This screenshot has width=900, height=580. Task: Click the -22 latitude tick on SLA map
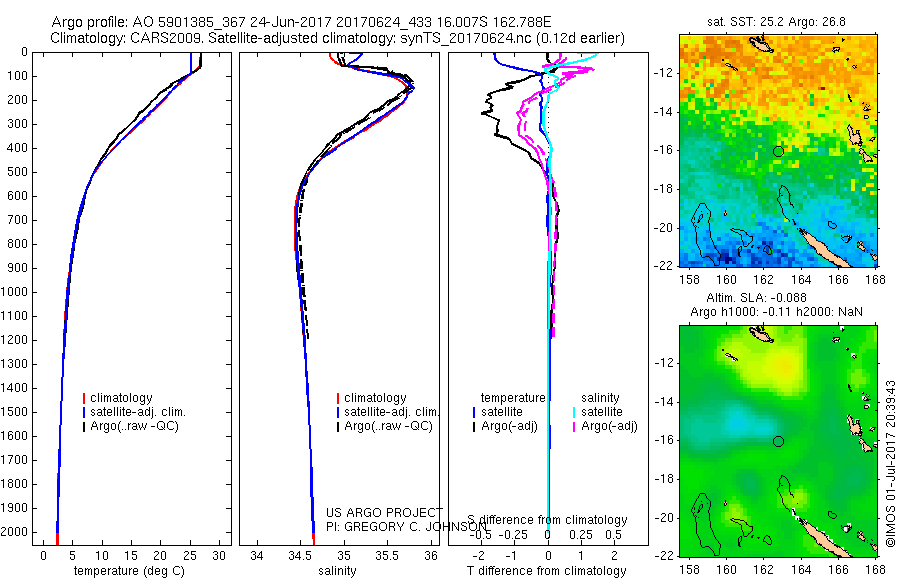pos(662,556)
